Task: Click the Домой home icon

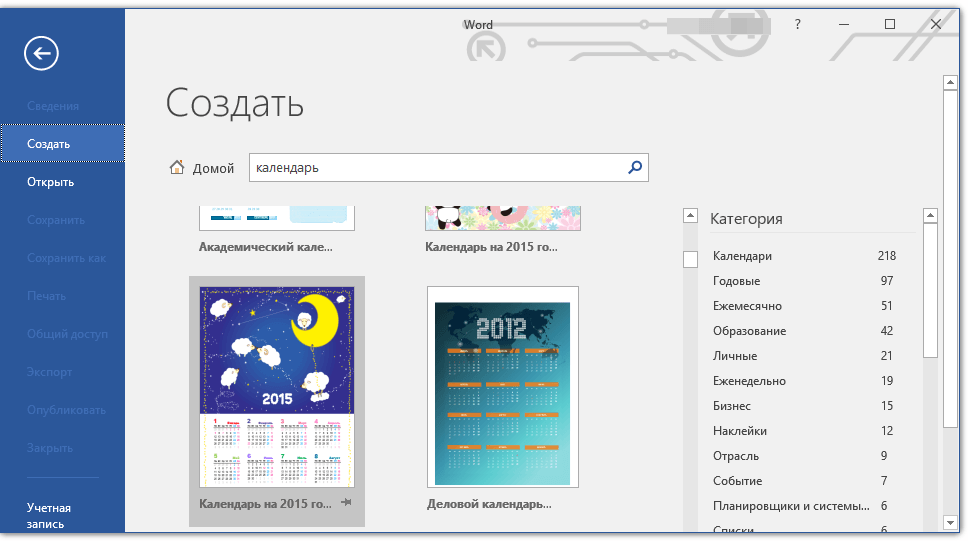Action: pos(177,168)
